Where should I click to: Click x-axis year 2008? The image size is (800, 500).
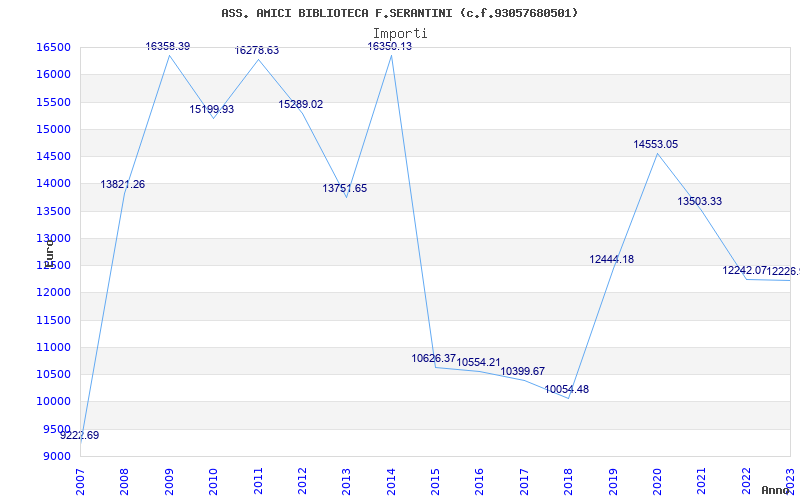[124, 481]
